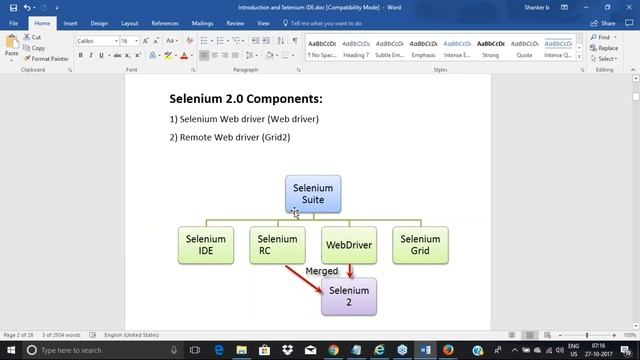Screen dimensions: 640x360
Task: Click the Share button
Action: tap(603, 23)
